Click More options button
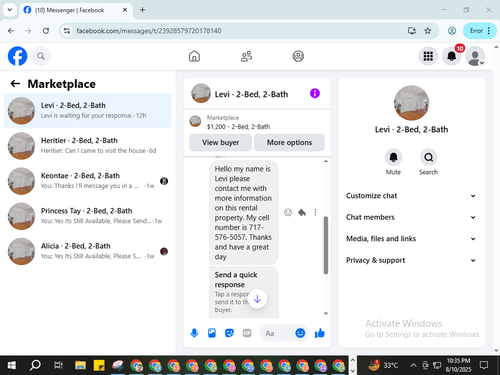500x375 pixels. [x=289, y=142]
